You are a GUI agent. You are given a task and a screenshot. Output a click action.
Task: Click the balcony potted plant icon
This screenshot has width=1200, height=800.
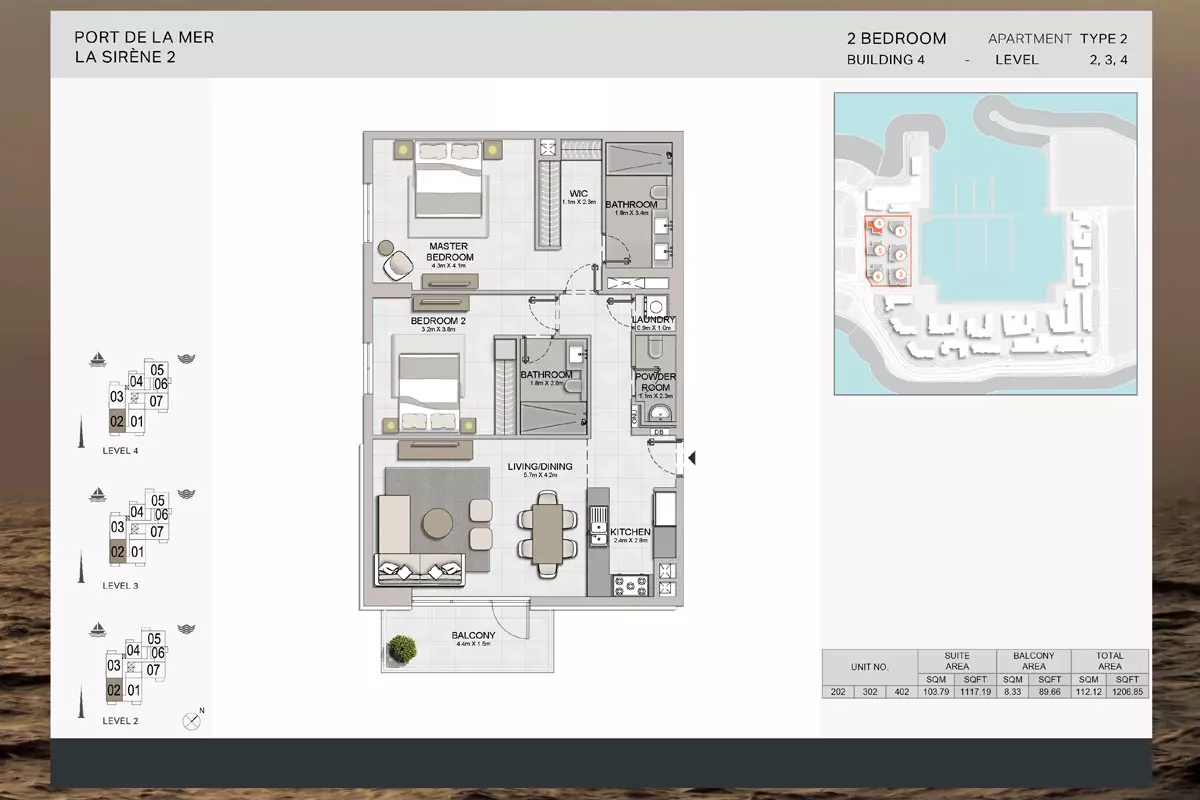tap(403, 648)
